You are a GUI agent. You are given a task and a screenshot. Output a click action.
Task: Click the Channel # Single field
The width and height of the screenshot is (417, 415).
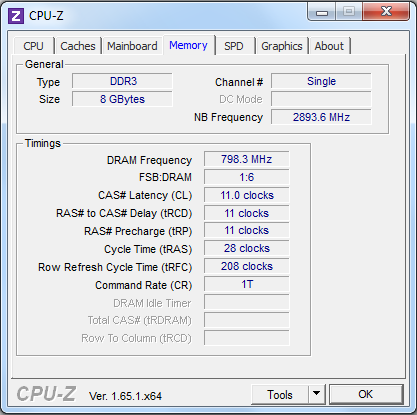(x=321, y=81)
